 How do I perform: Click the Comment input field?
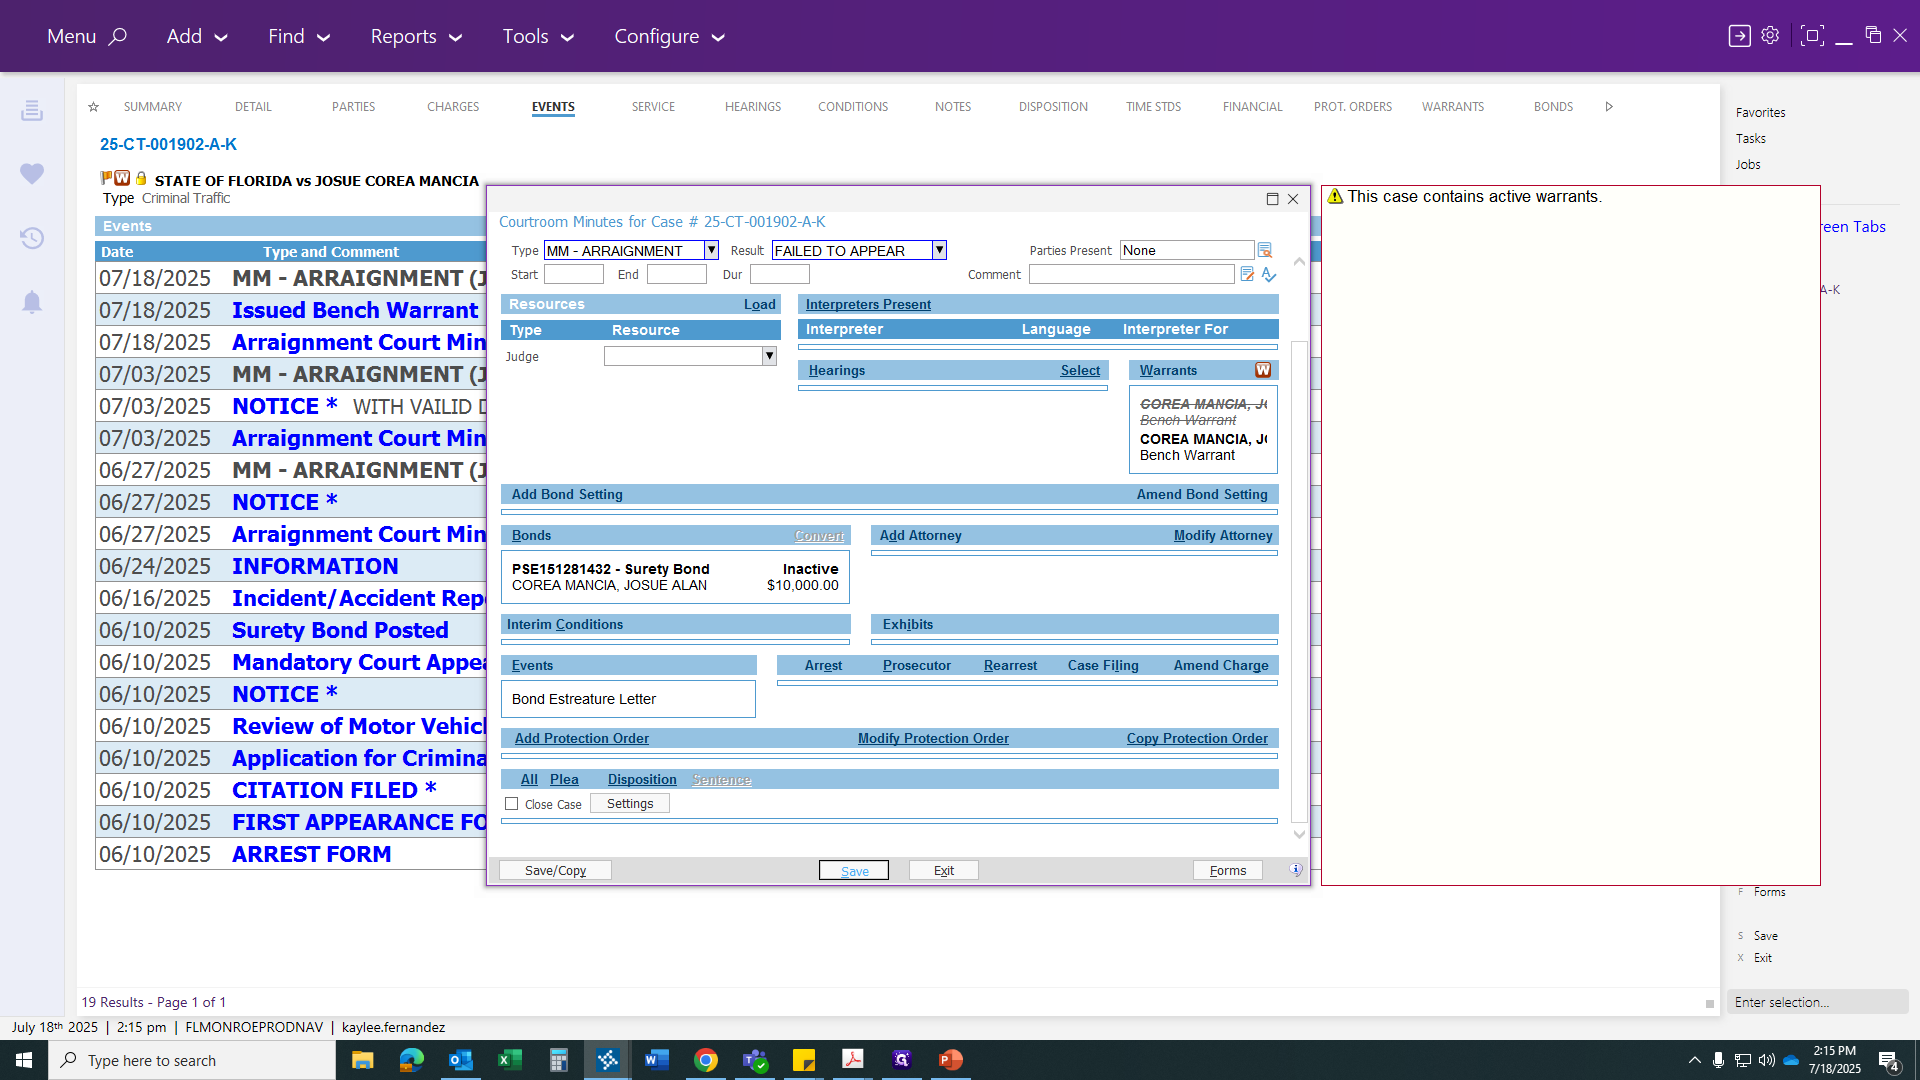click(1132, 274)
